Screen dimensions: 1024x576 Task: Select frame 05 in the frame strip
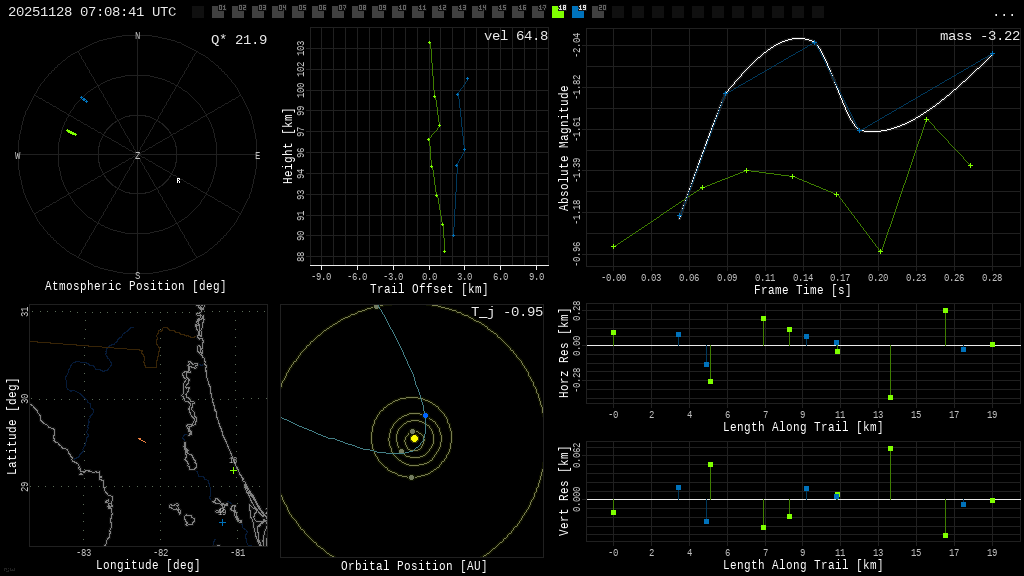[300, 13]
